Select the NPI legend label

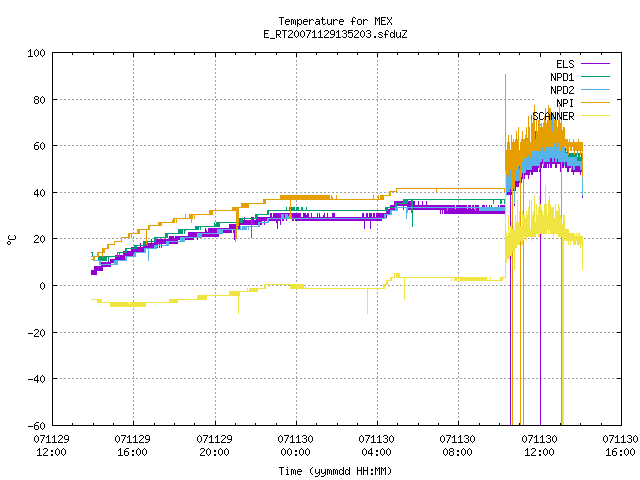[x=565, y=103]
